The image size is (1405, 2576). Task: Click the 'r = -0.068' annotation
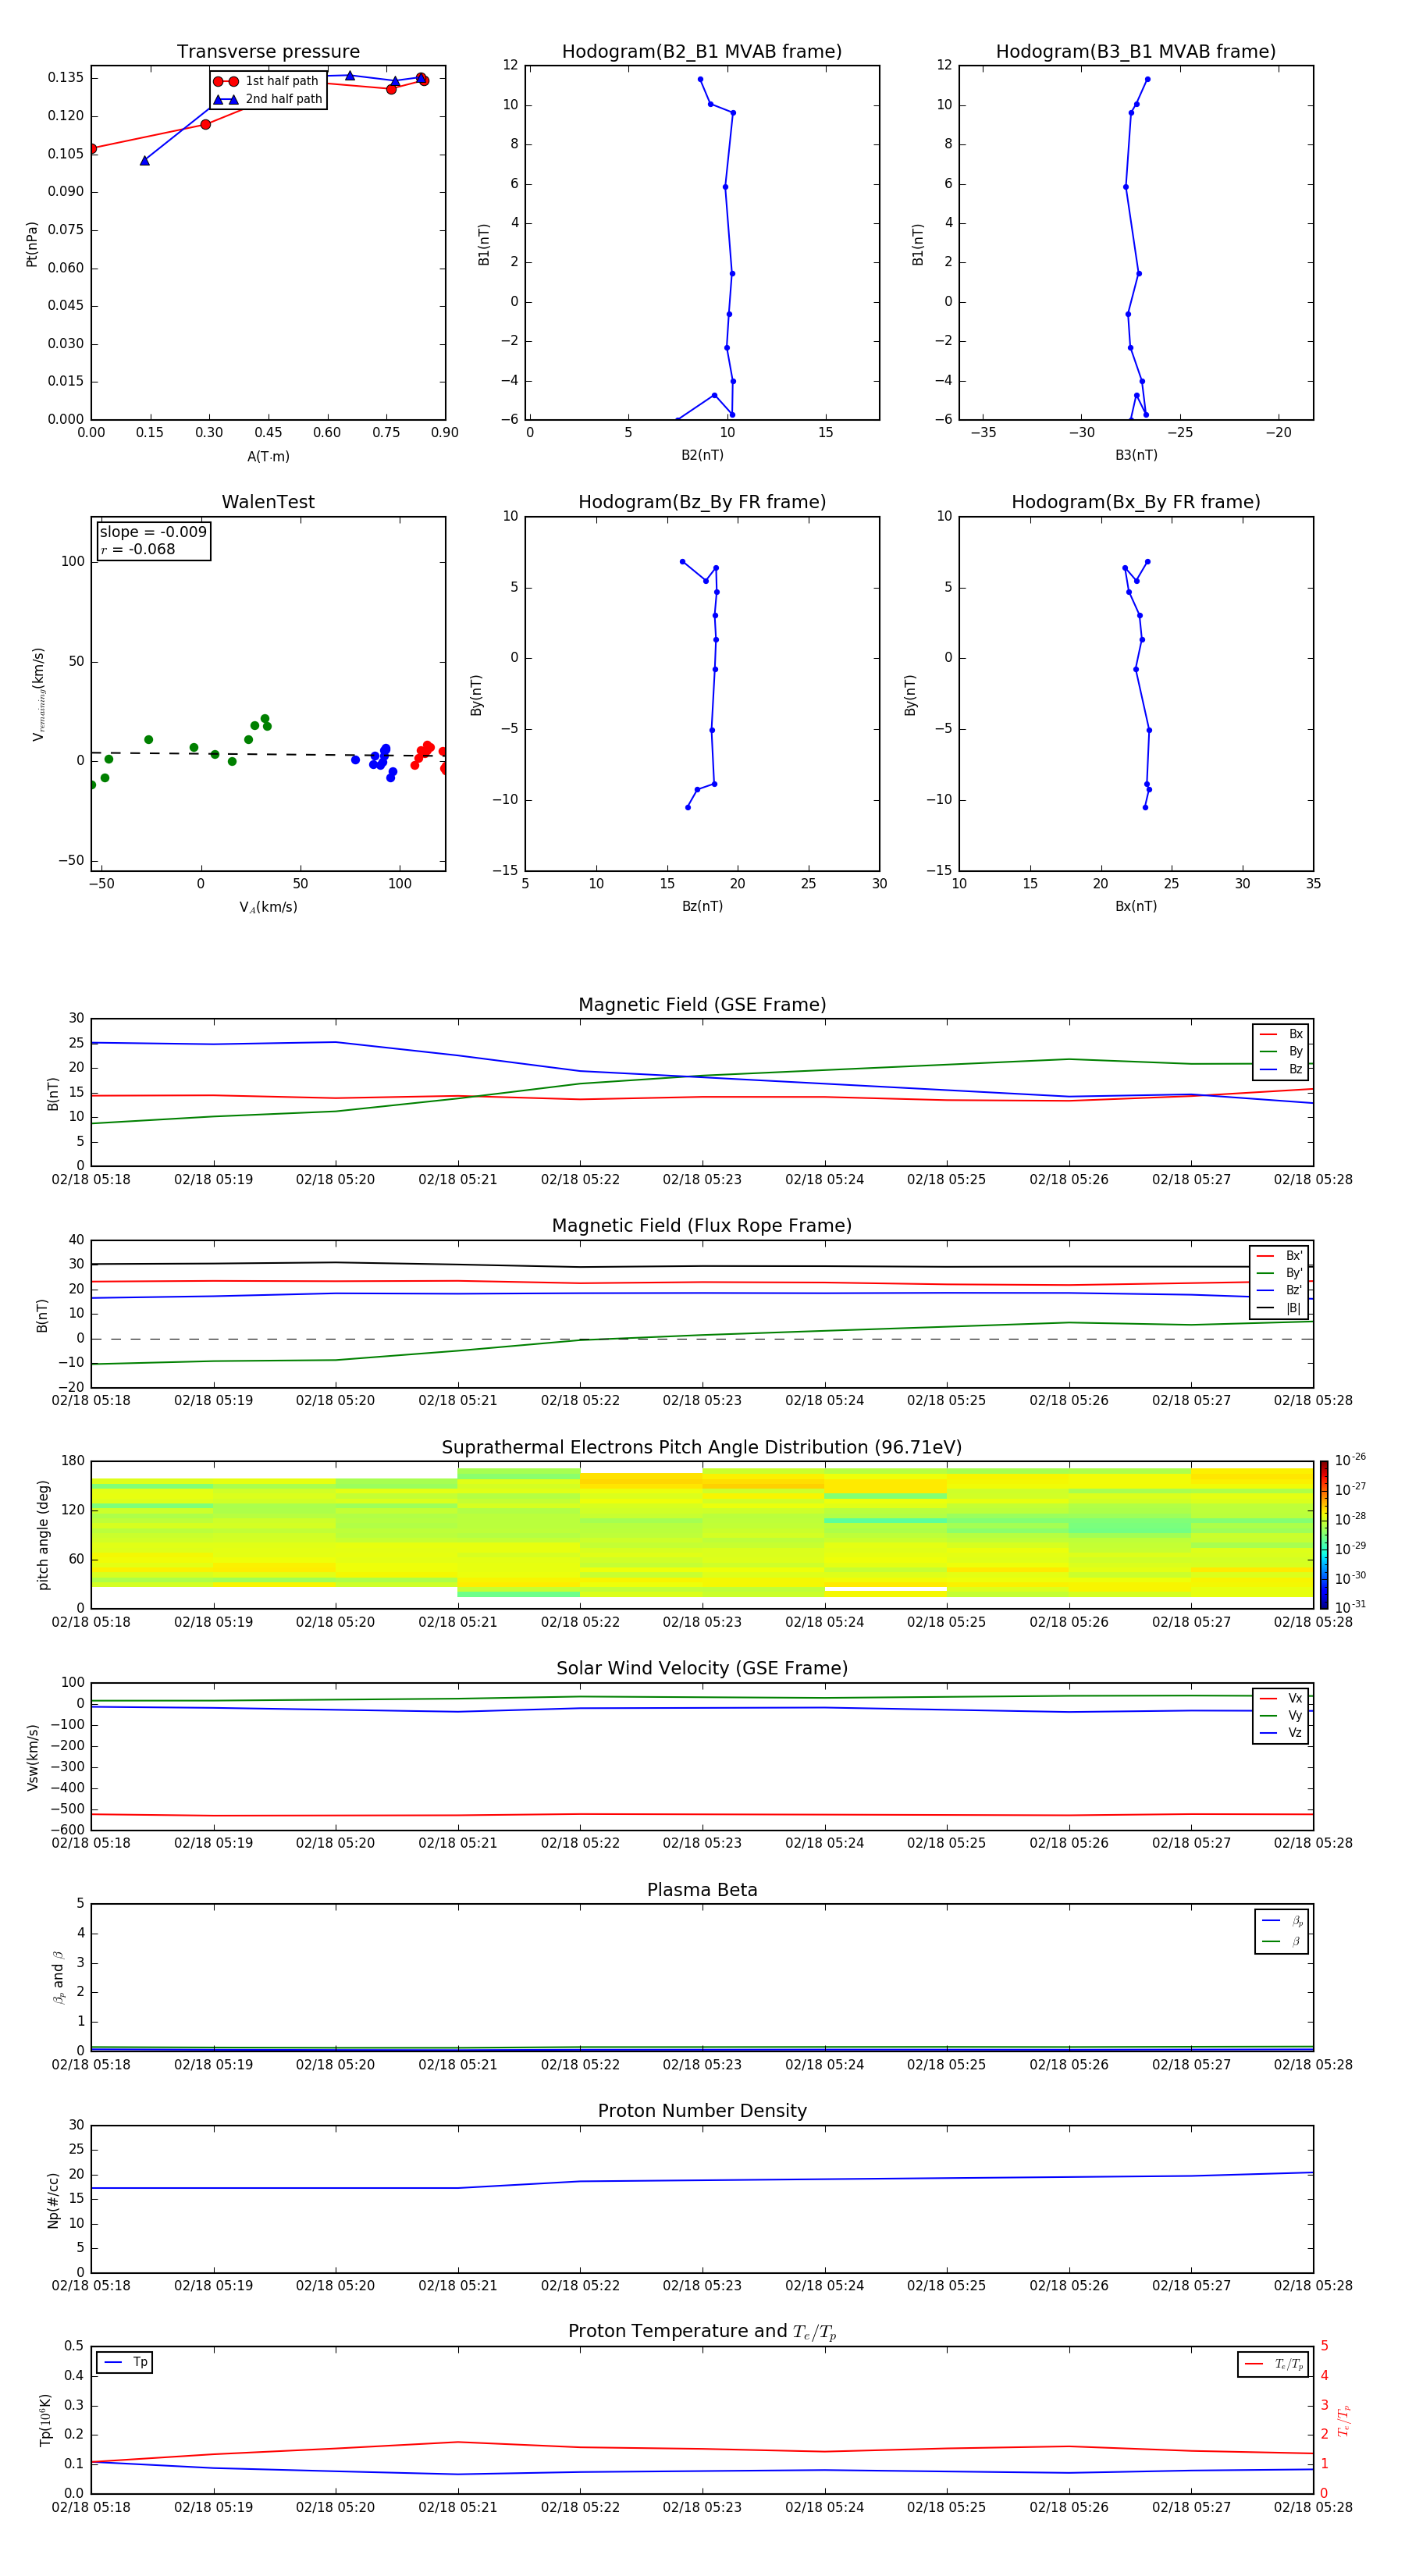(x=137, y=549)
